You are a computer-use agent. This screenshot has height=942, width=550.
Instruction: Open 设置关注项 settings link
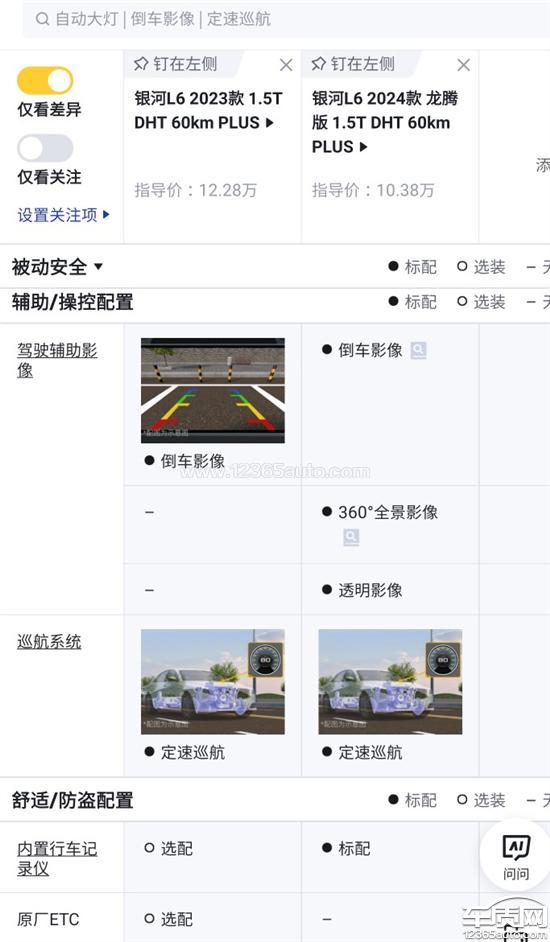[64, 214]
